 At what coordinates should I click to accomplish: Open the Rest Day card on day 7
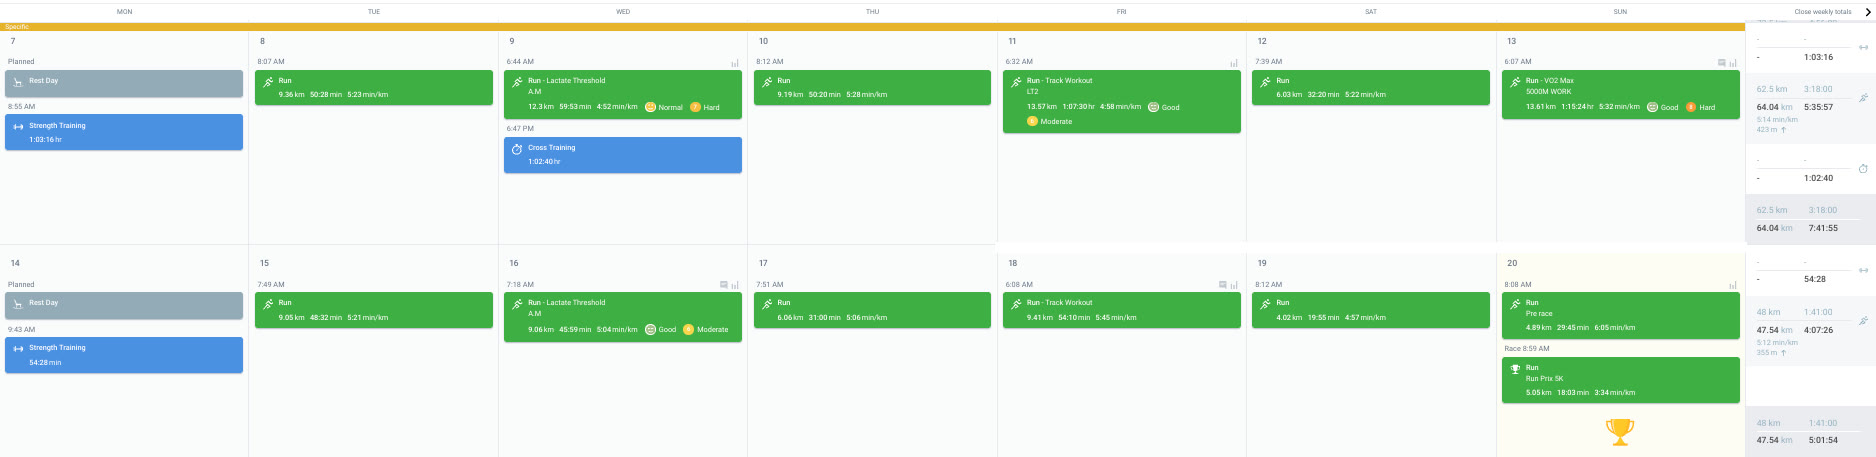[124, 83]
